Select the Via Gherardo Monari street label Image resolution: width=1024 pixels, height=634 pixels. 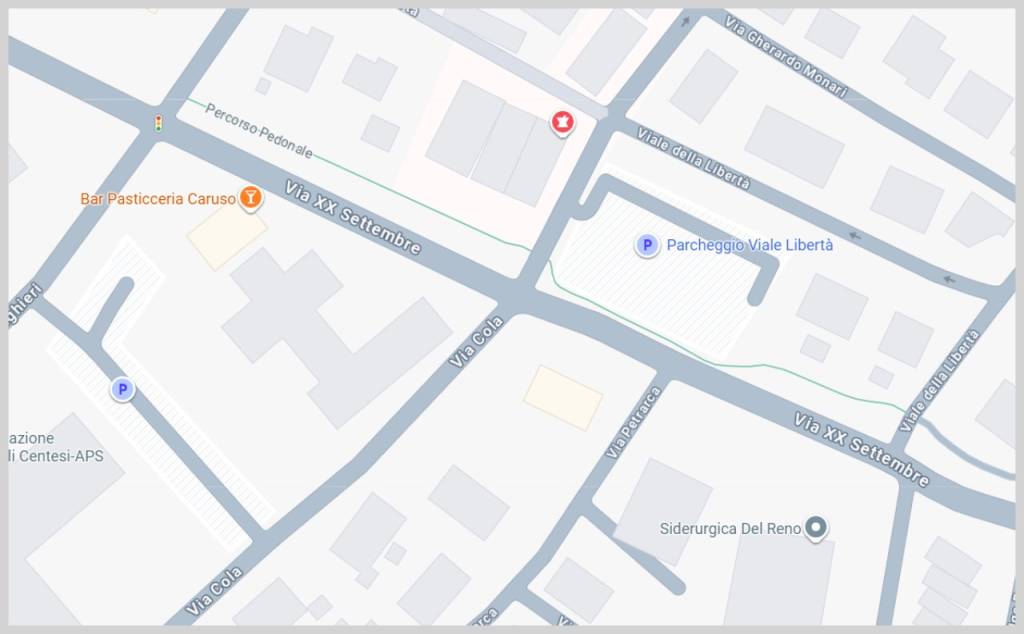coord(786,57)
